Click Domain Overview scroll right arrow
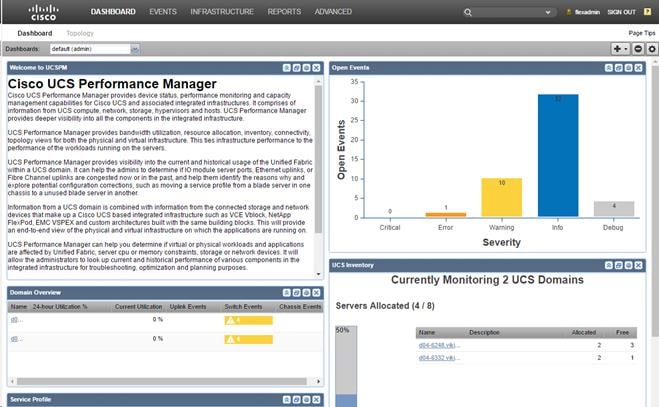 click(x=319, y=381)
